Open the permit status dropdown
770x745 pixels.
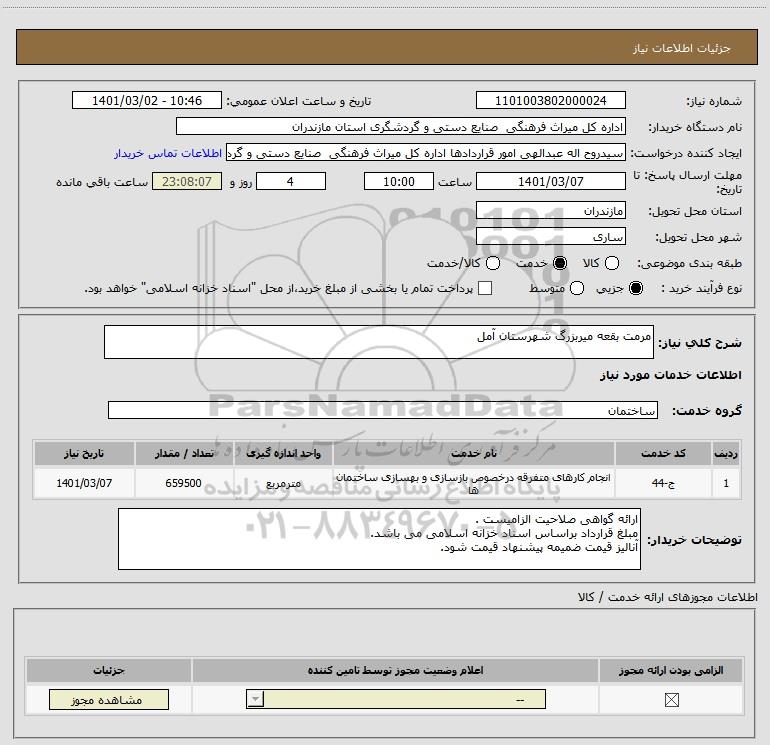(396, 699)
